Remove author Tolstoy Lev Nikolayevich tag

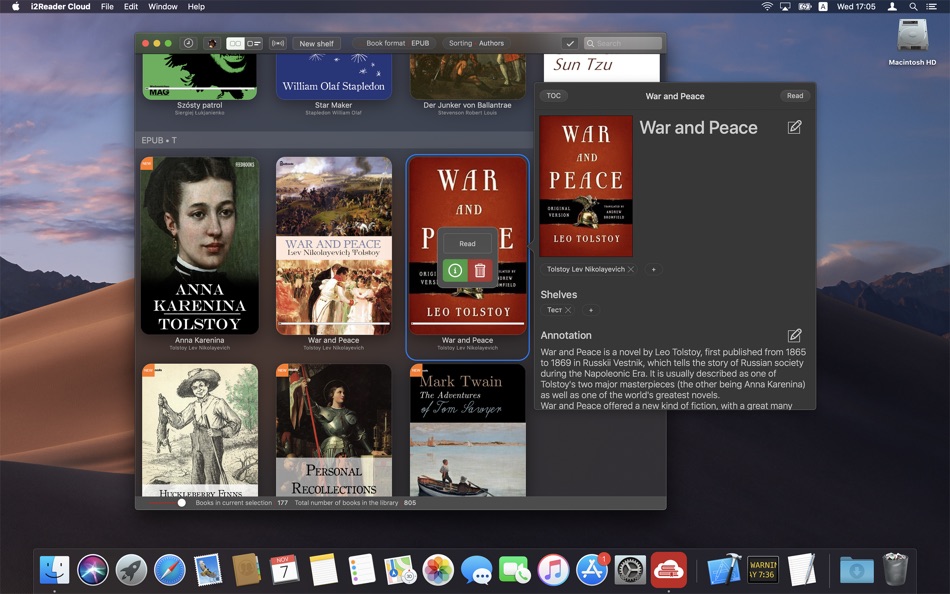tap(631, 269)
